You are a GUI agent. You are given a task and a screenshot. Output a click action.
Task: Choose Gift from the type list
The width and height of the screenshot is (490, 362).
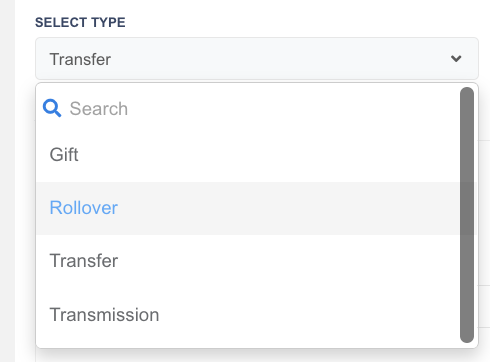pos(248,155)
